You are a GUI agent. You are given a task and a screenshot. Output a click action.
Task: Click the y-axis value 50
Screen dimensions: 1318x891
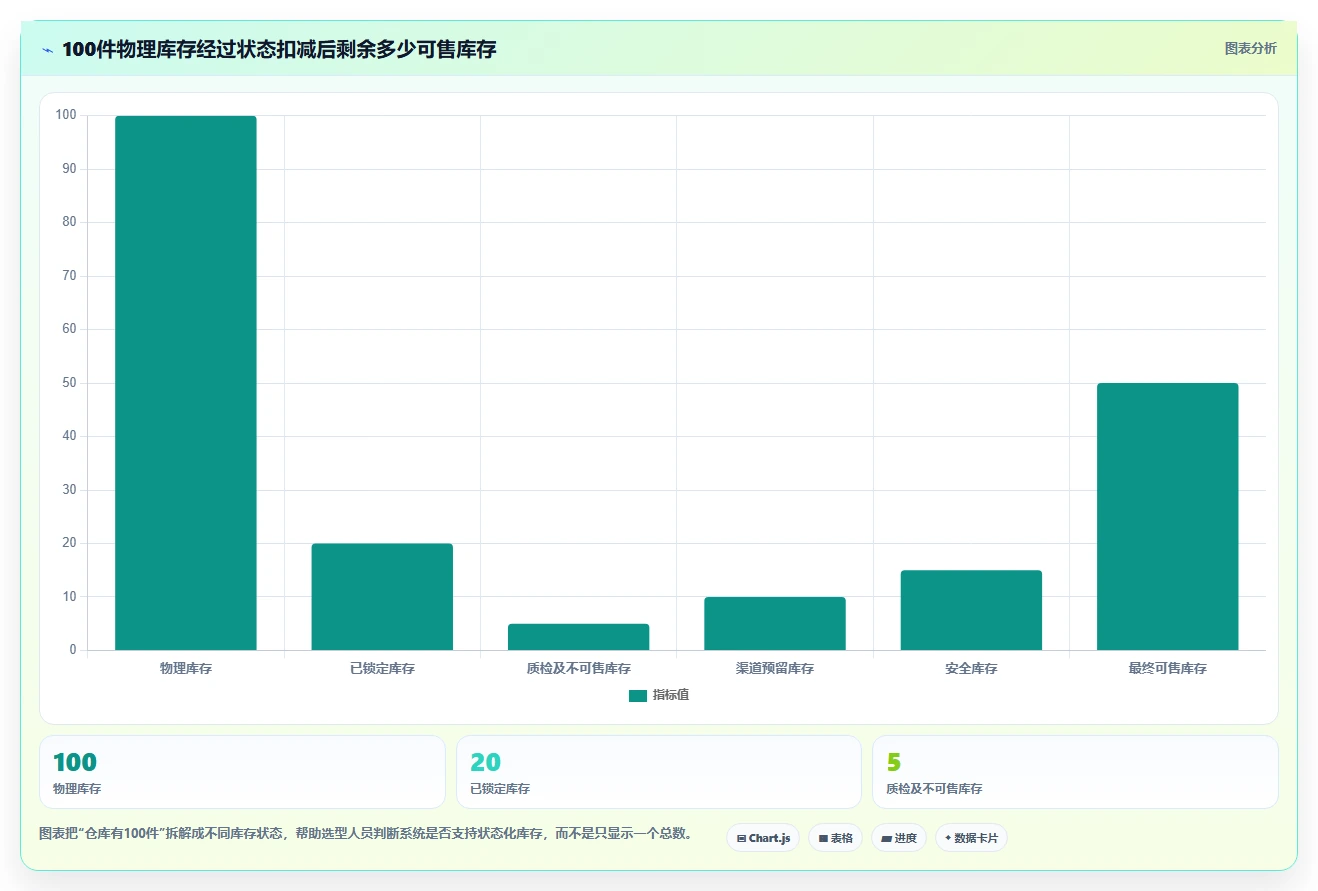(x=69, y=383)
